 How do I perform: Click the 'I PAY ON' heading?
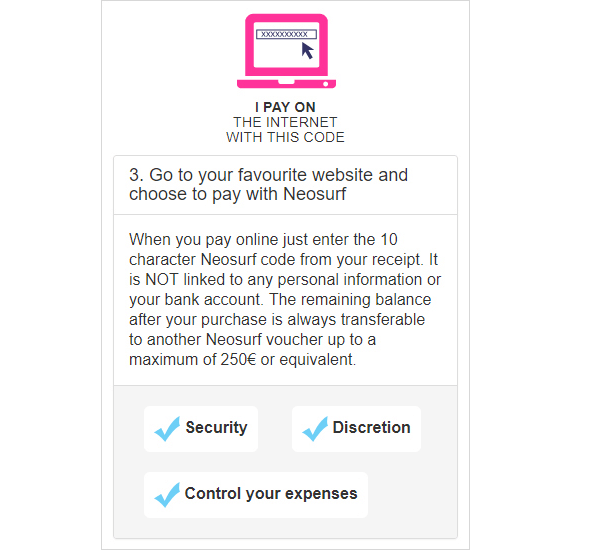pos(285,107)
